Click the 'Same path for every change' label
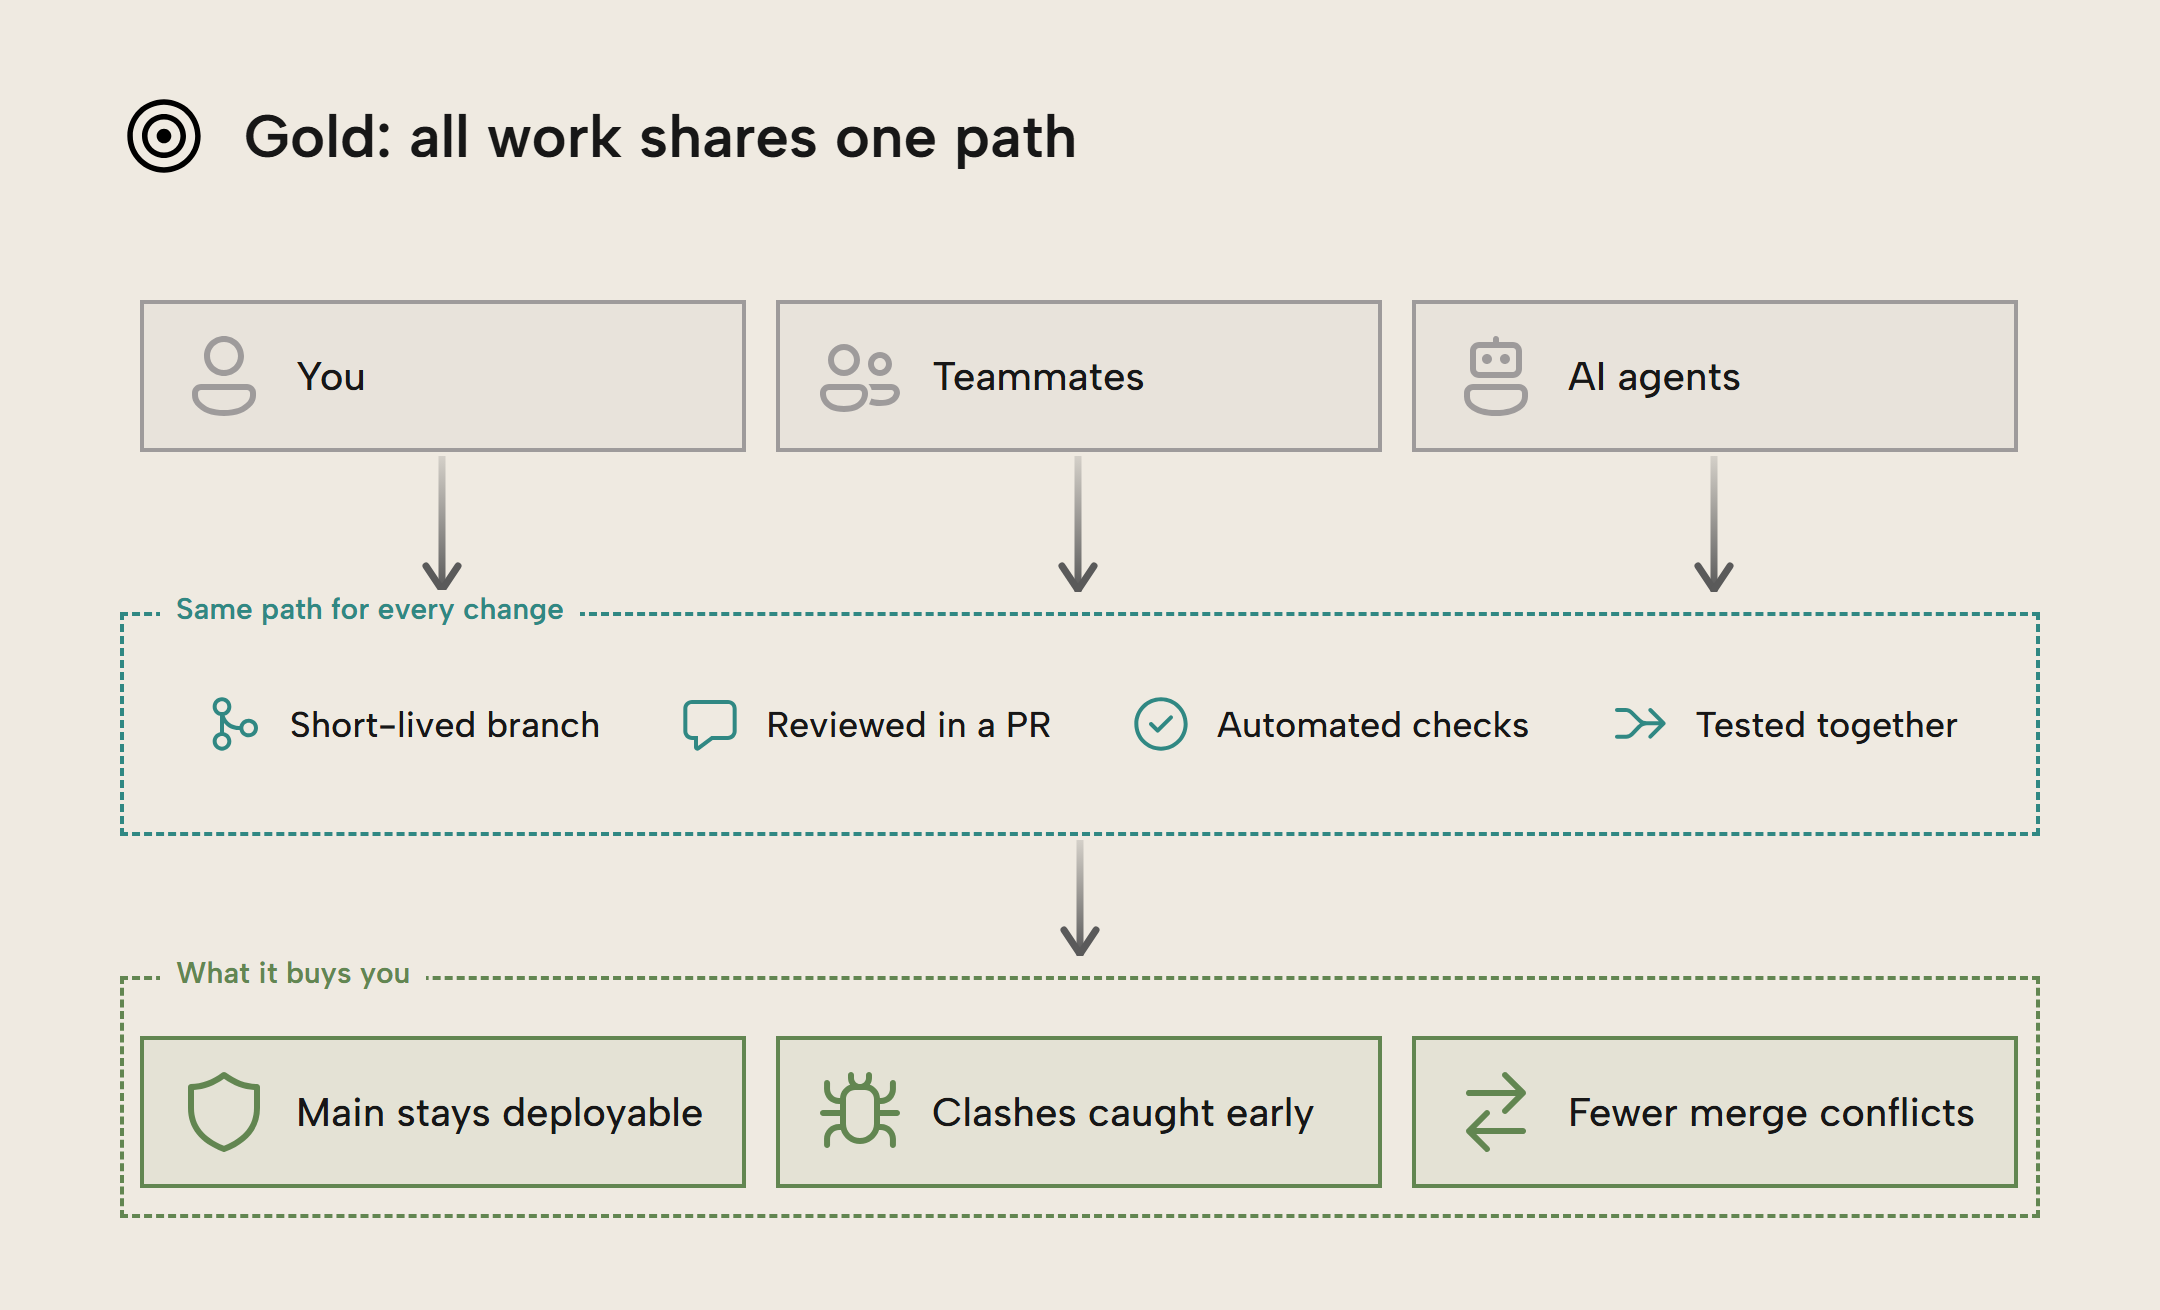Screen dimensions: 2160x1310 pyautogui.click(x=370, y=609)
